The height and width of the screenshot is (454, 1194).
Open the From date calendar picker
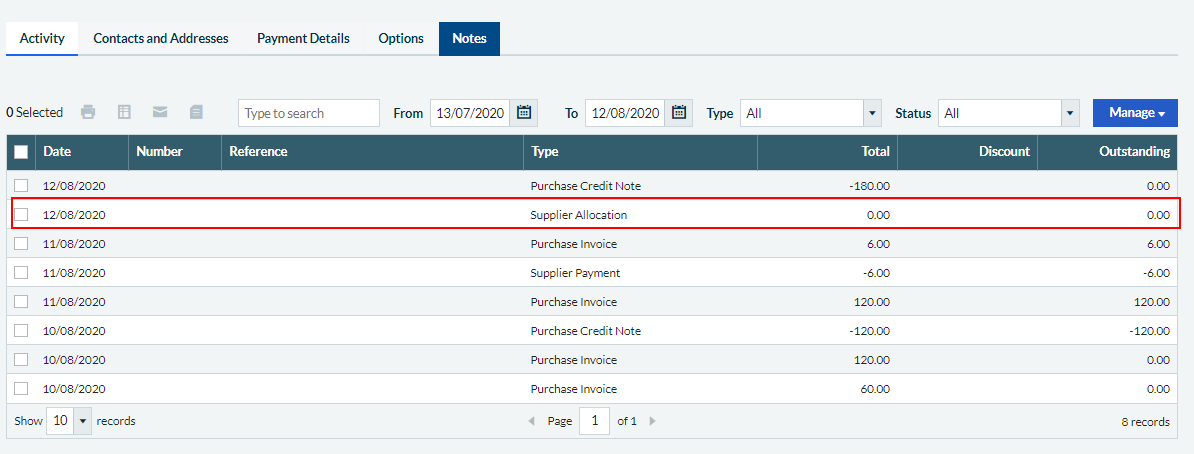point(524,113)
